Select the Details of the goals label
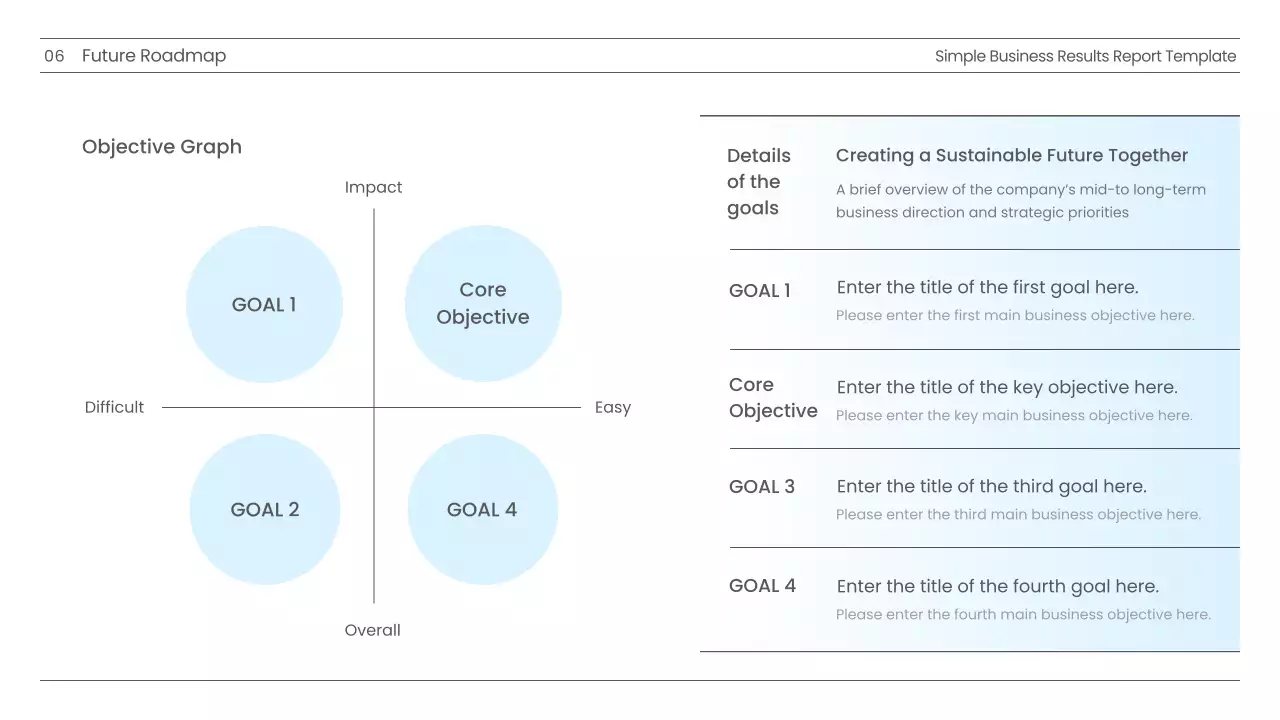Viewport: 1280px width, 720px height. [758, 182]
